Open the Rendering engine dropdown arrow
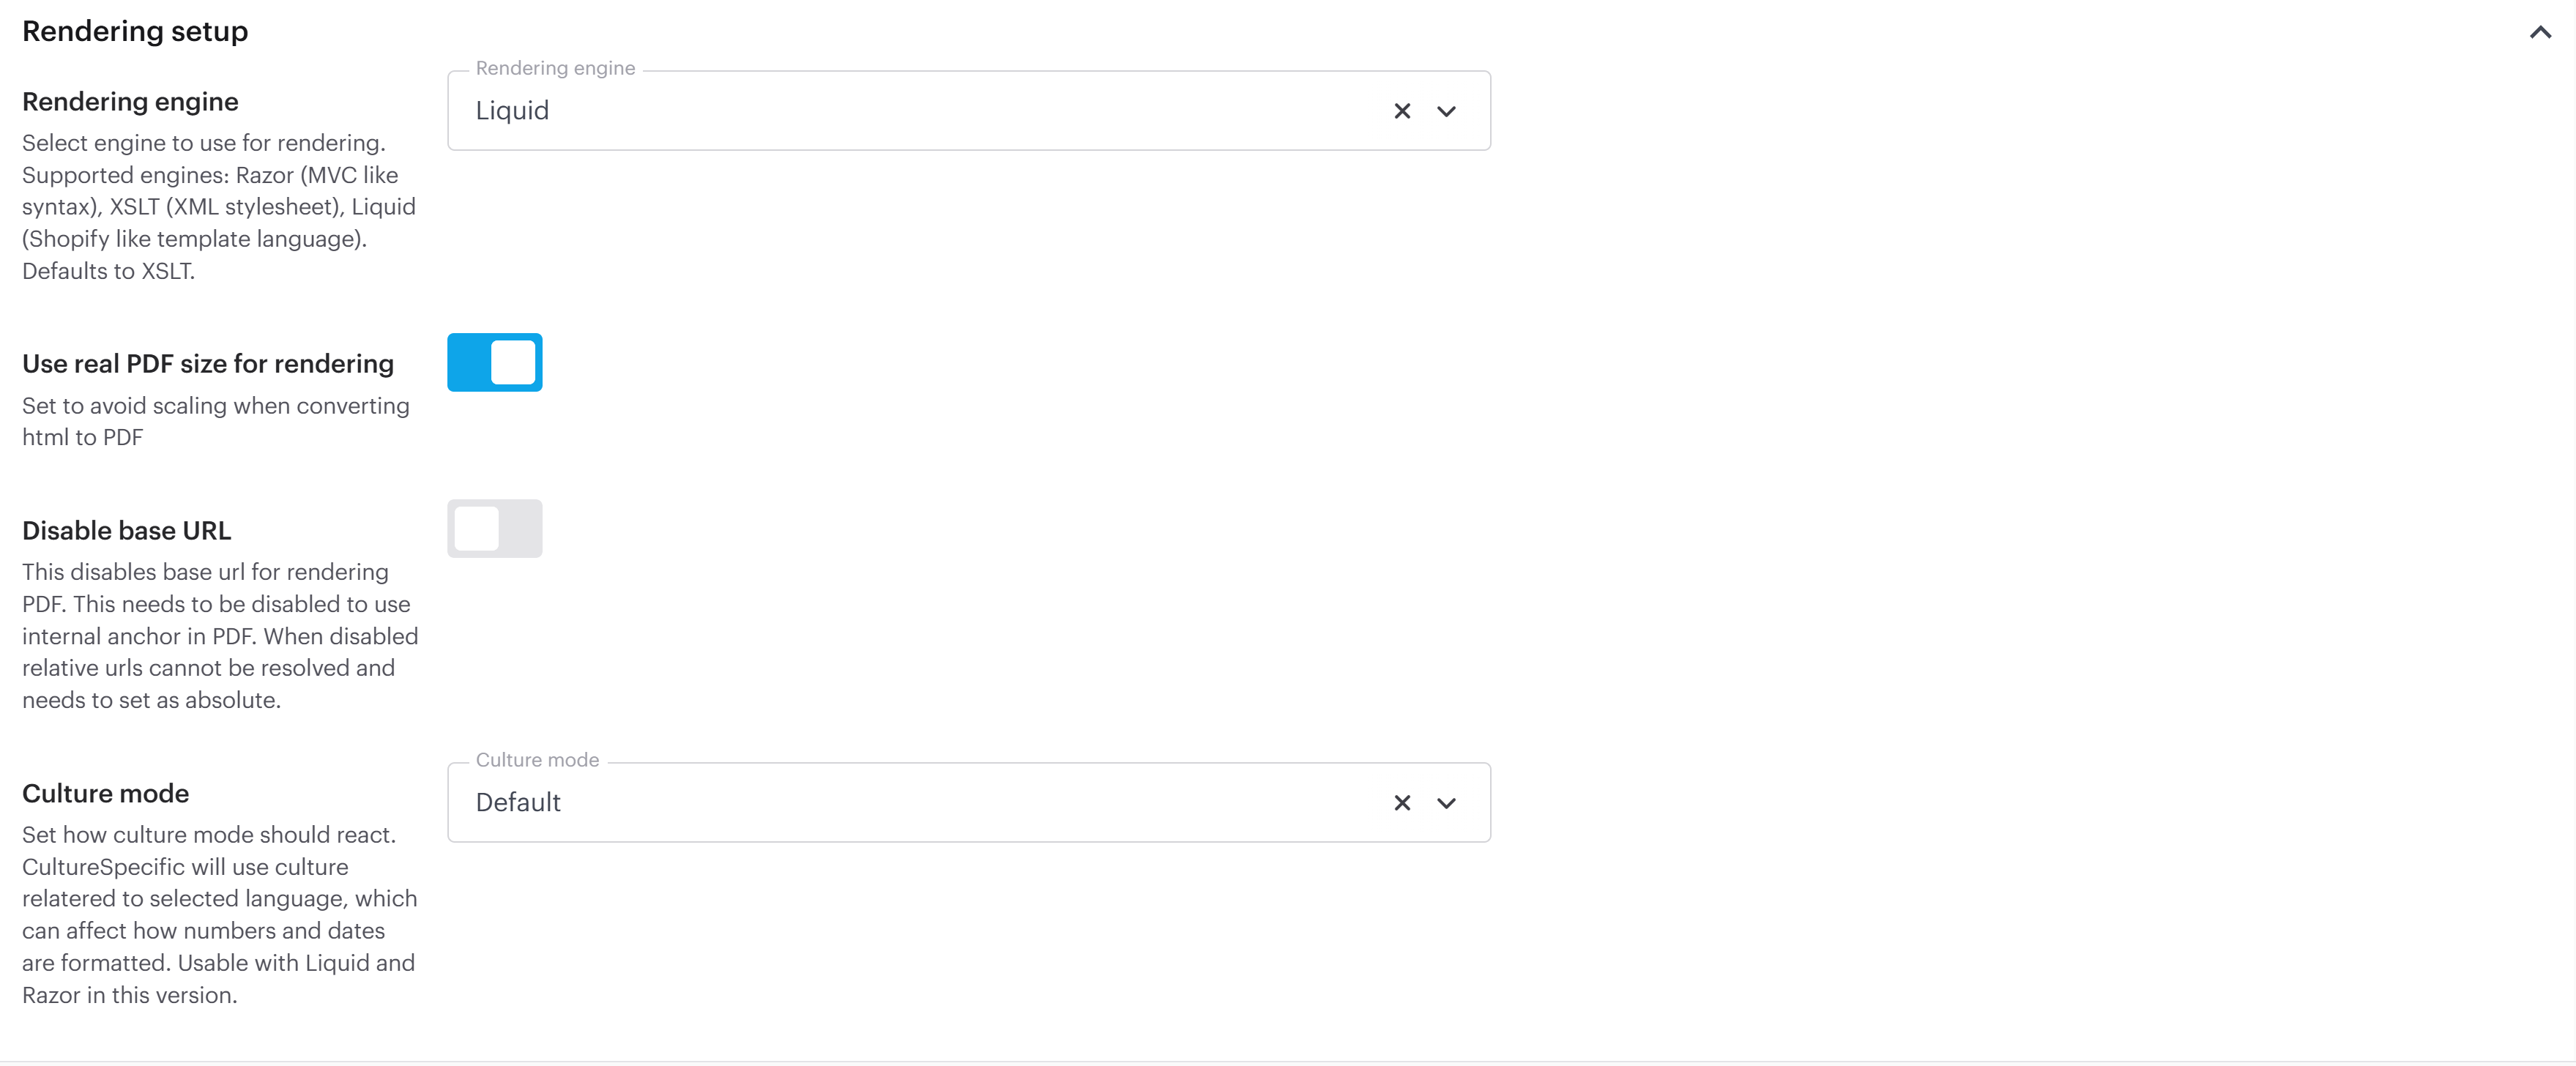This screenshot has width=2576, height=1066. click(x=1446, y=111)
